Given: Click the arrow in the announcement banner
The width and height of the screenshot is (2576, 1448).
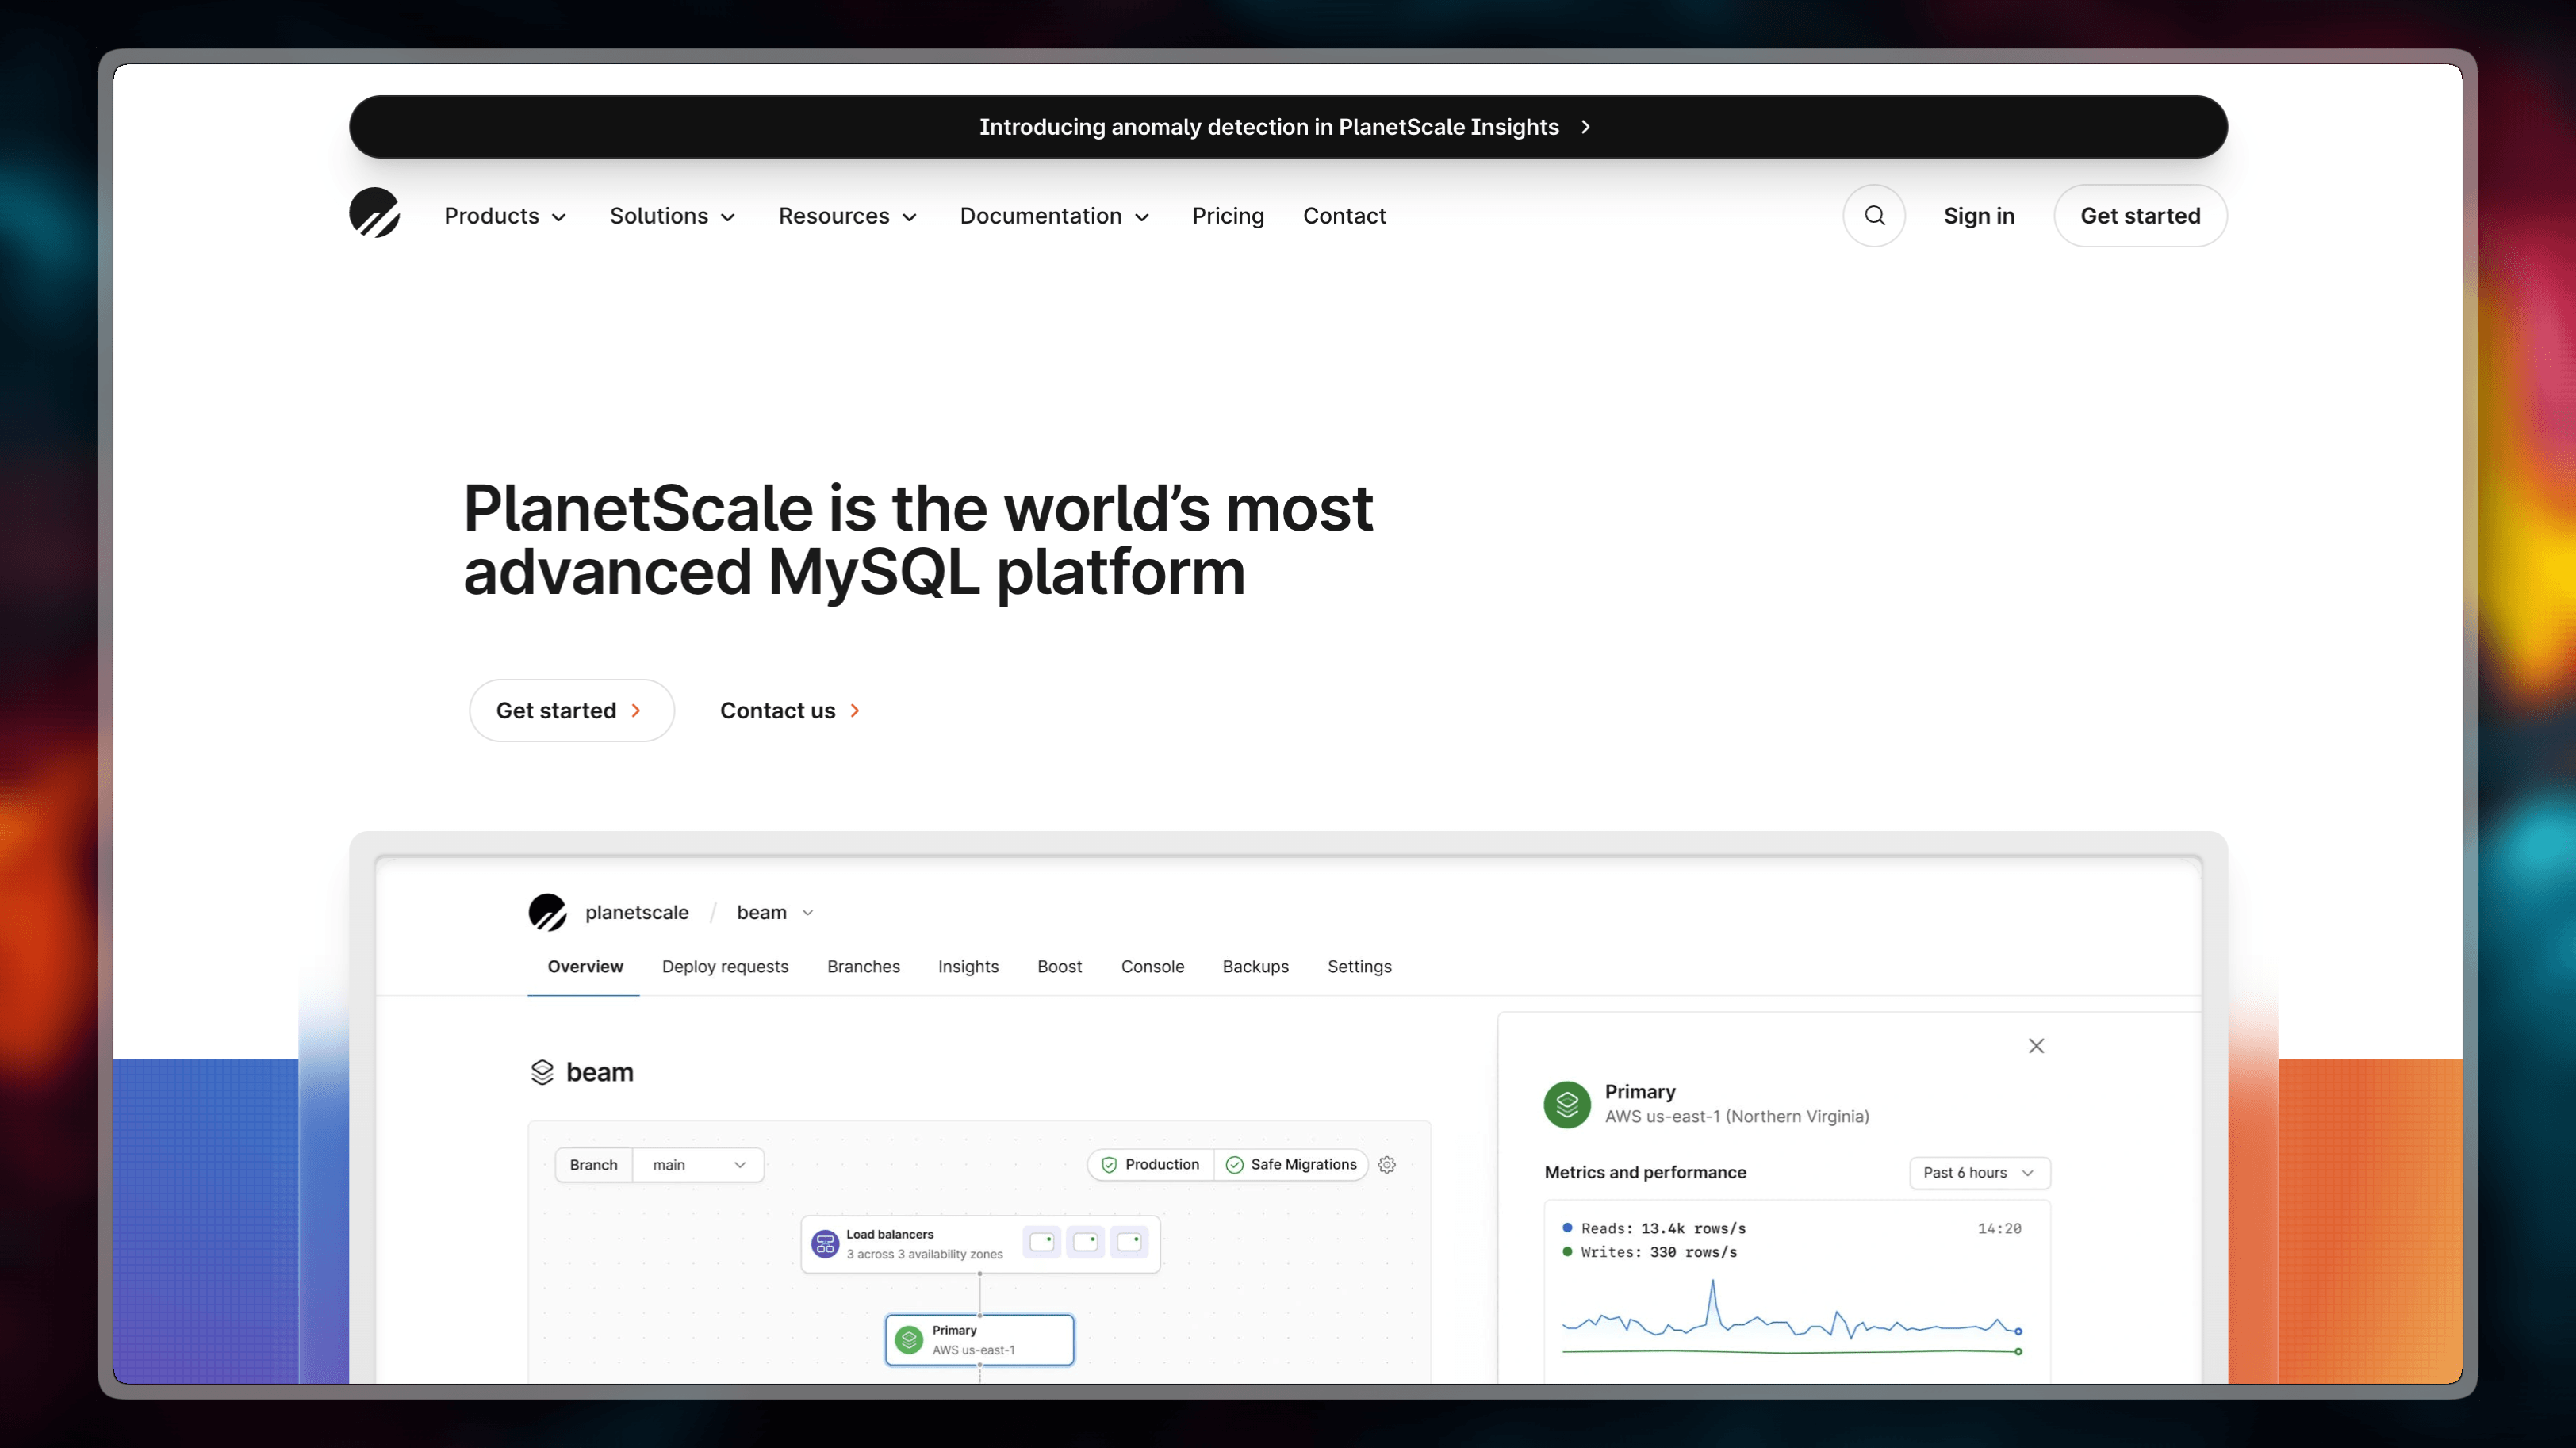Looking at the screenshot, I should tap(1586, 127).
